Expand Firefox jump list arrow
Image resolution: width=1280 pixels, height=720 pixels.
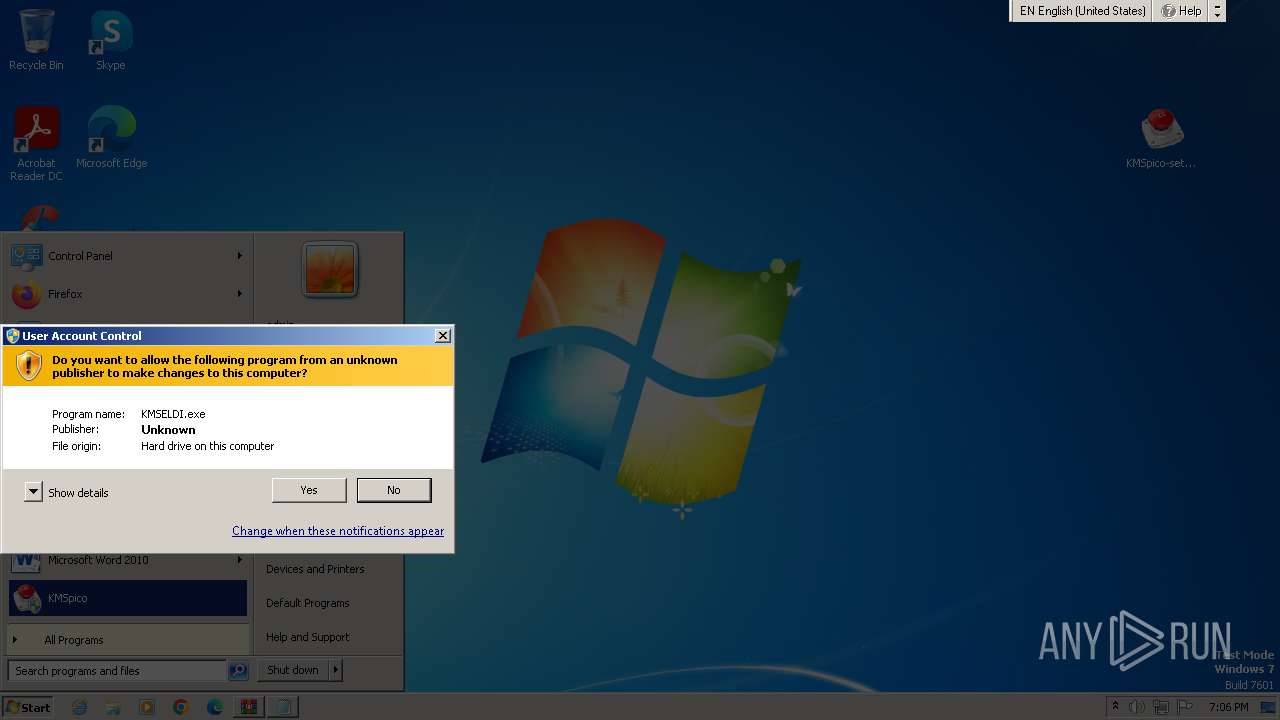click(x=239, y=294)
